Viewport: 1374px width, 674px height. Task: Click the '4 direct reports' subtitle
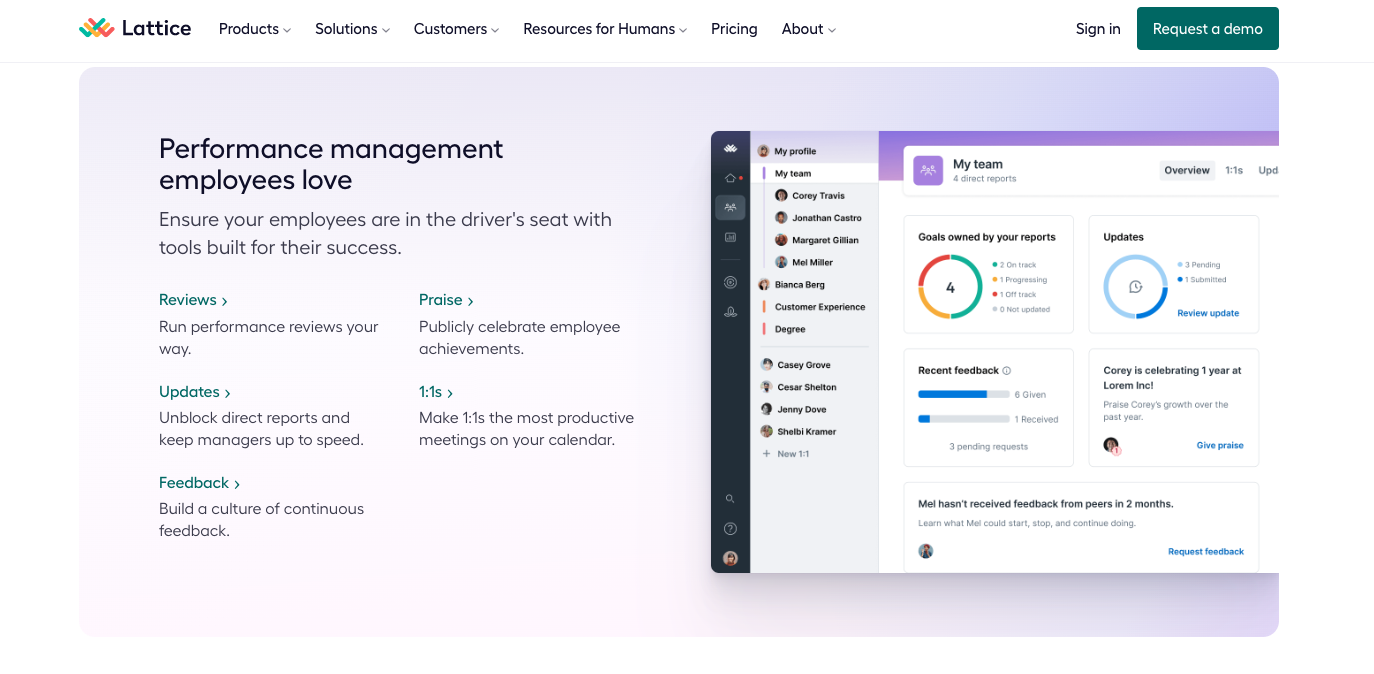click(984, 179)
